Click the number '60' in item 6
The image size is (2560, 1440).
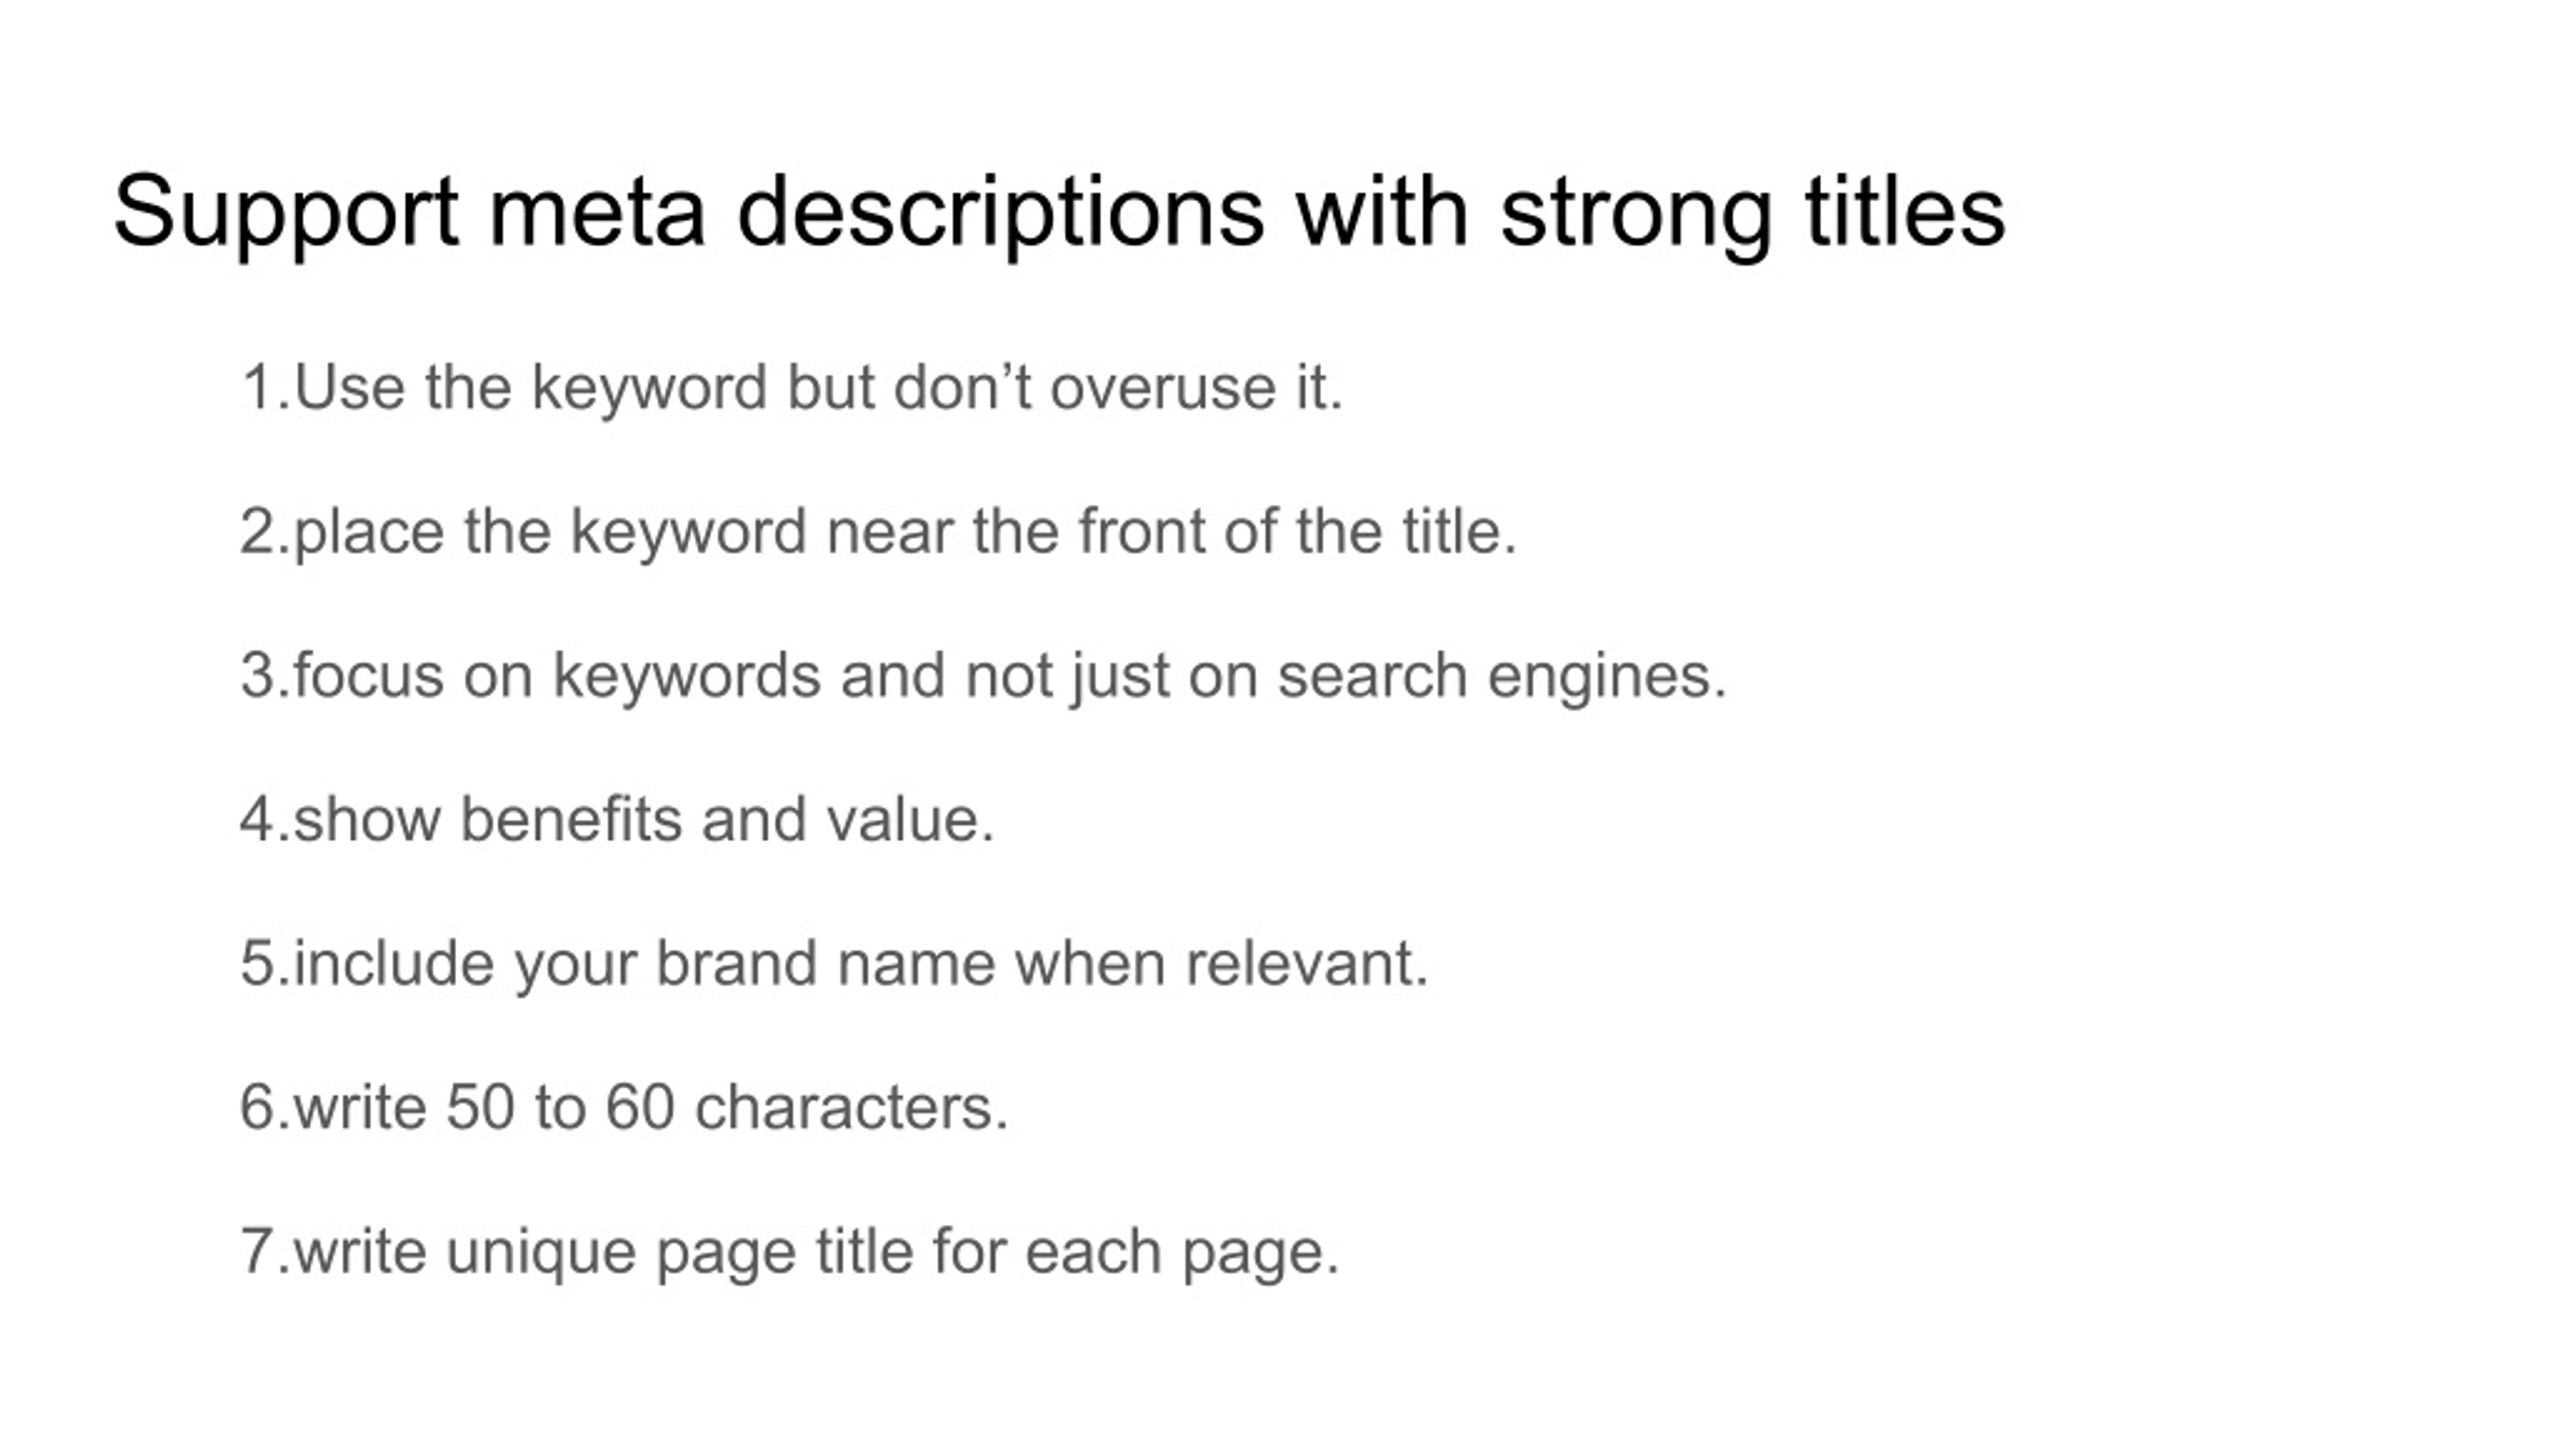[x=639, y=1108]
